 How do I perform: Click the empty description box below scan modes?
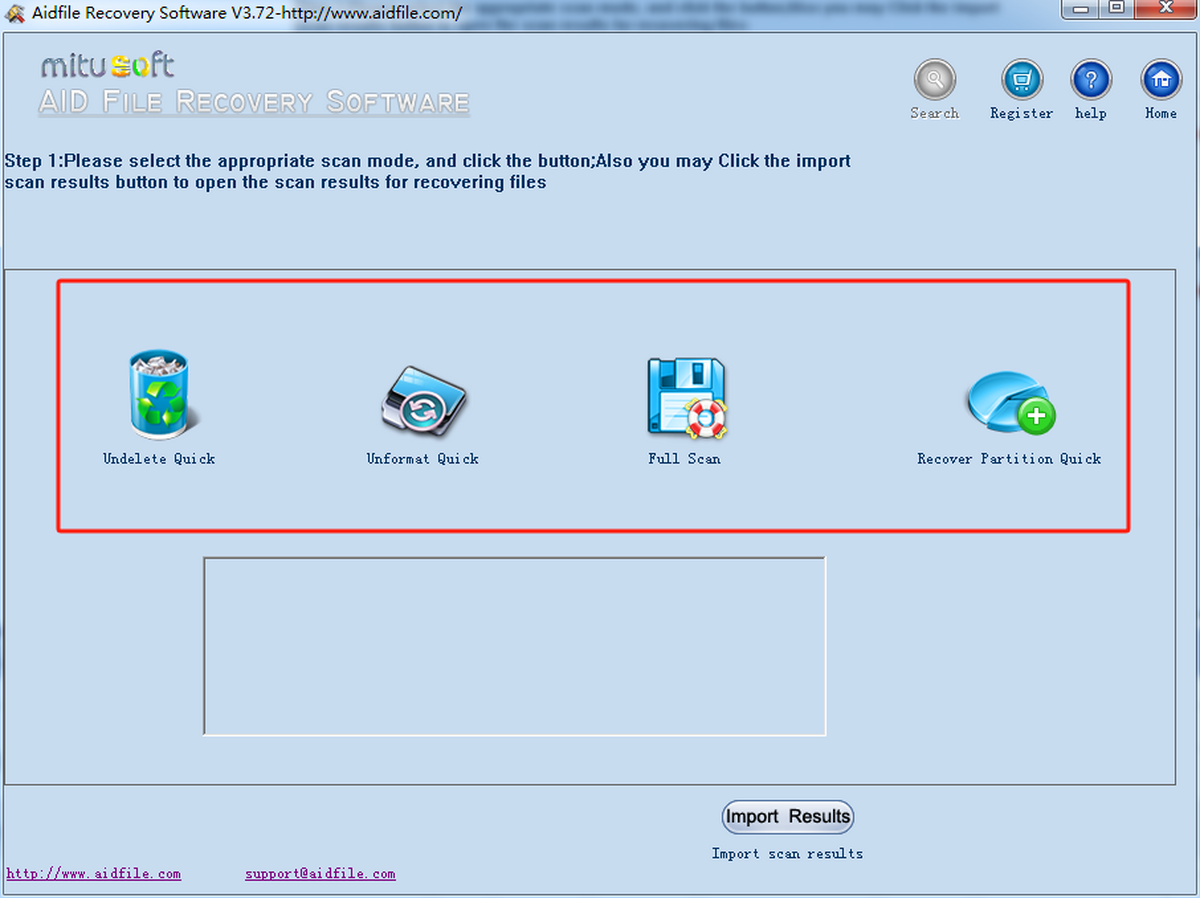point(515,646)
